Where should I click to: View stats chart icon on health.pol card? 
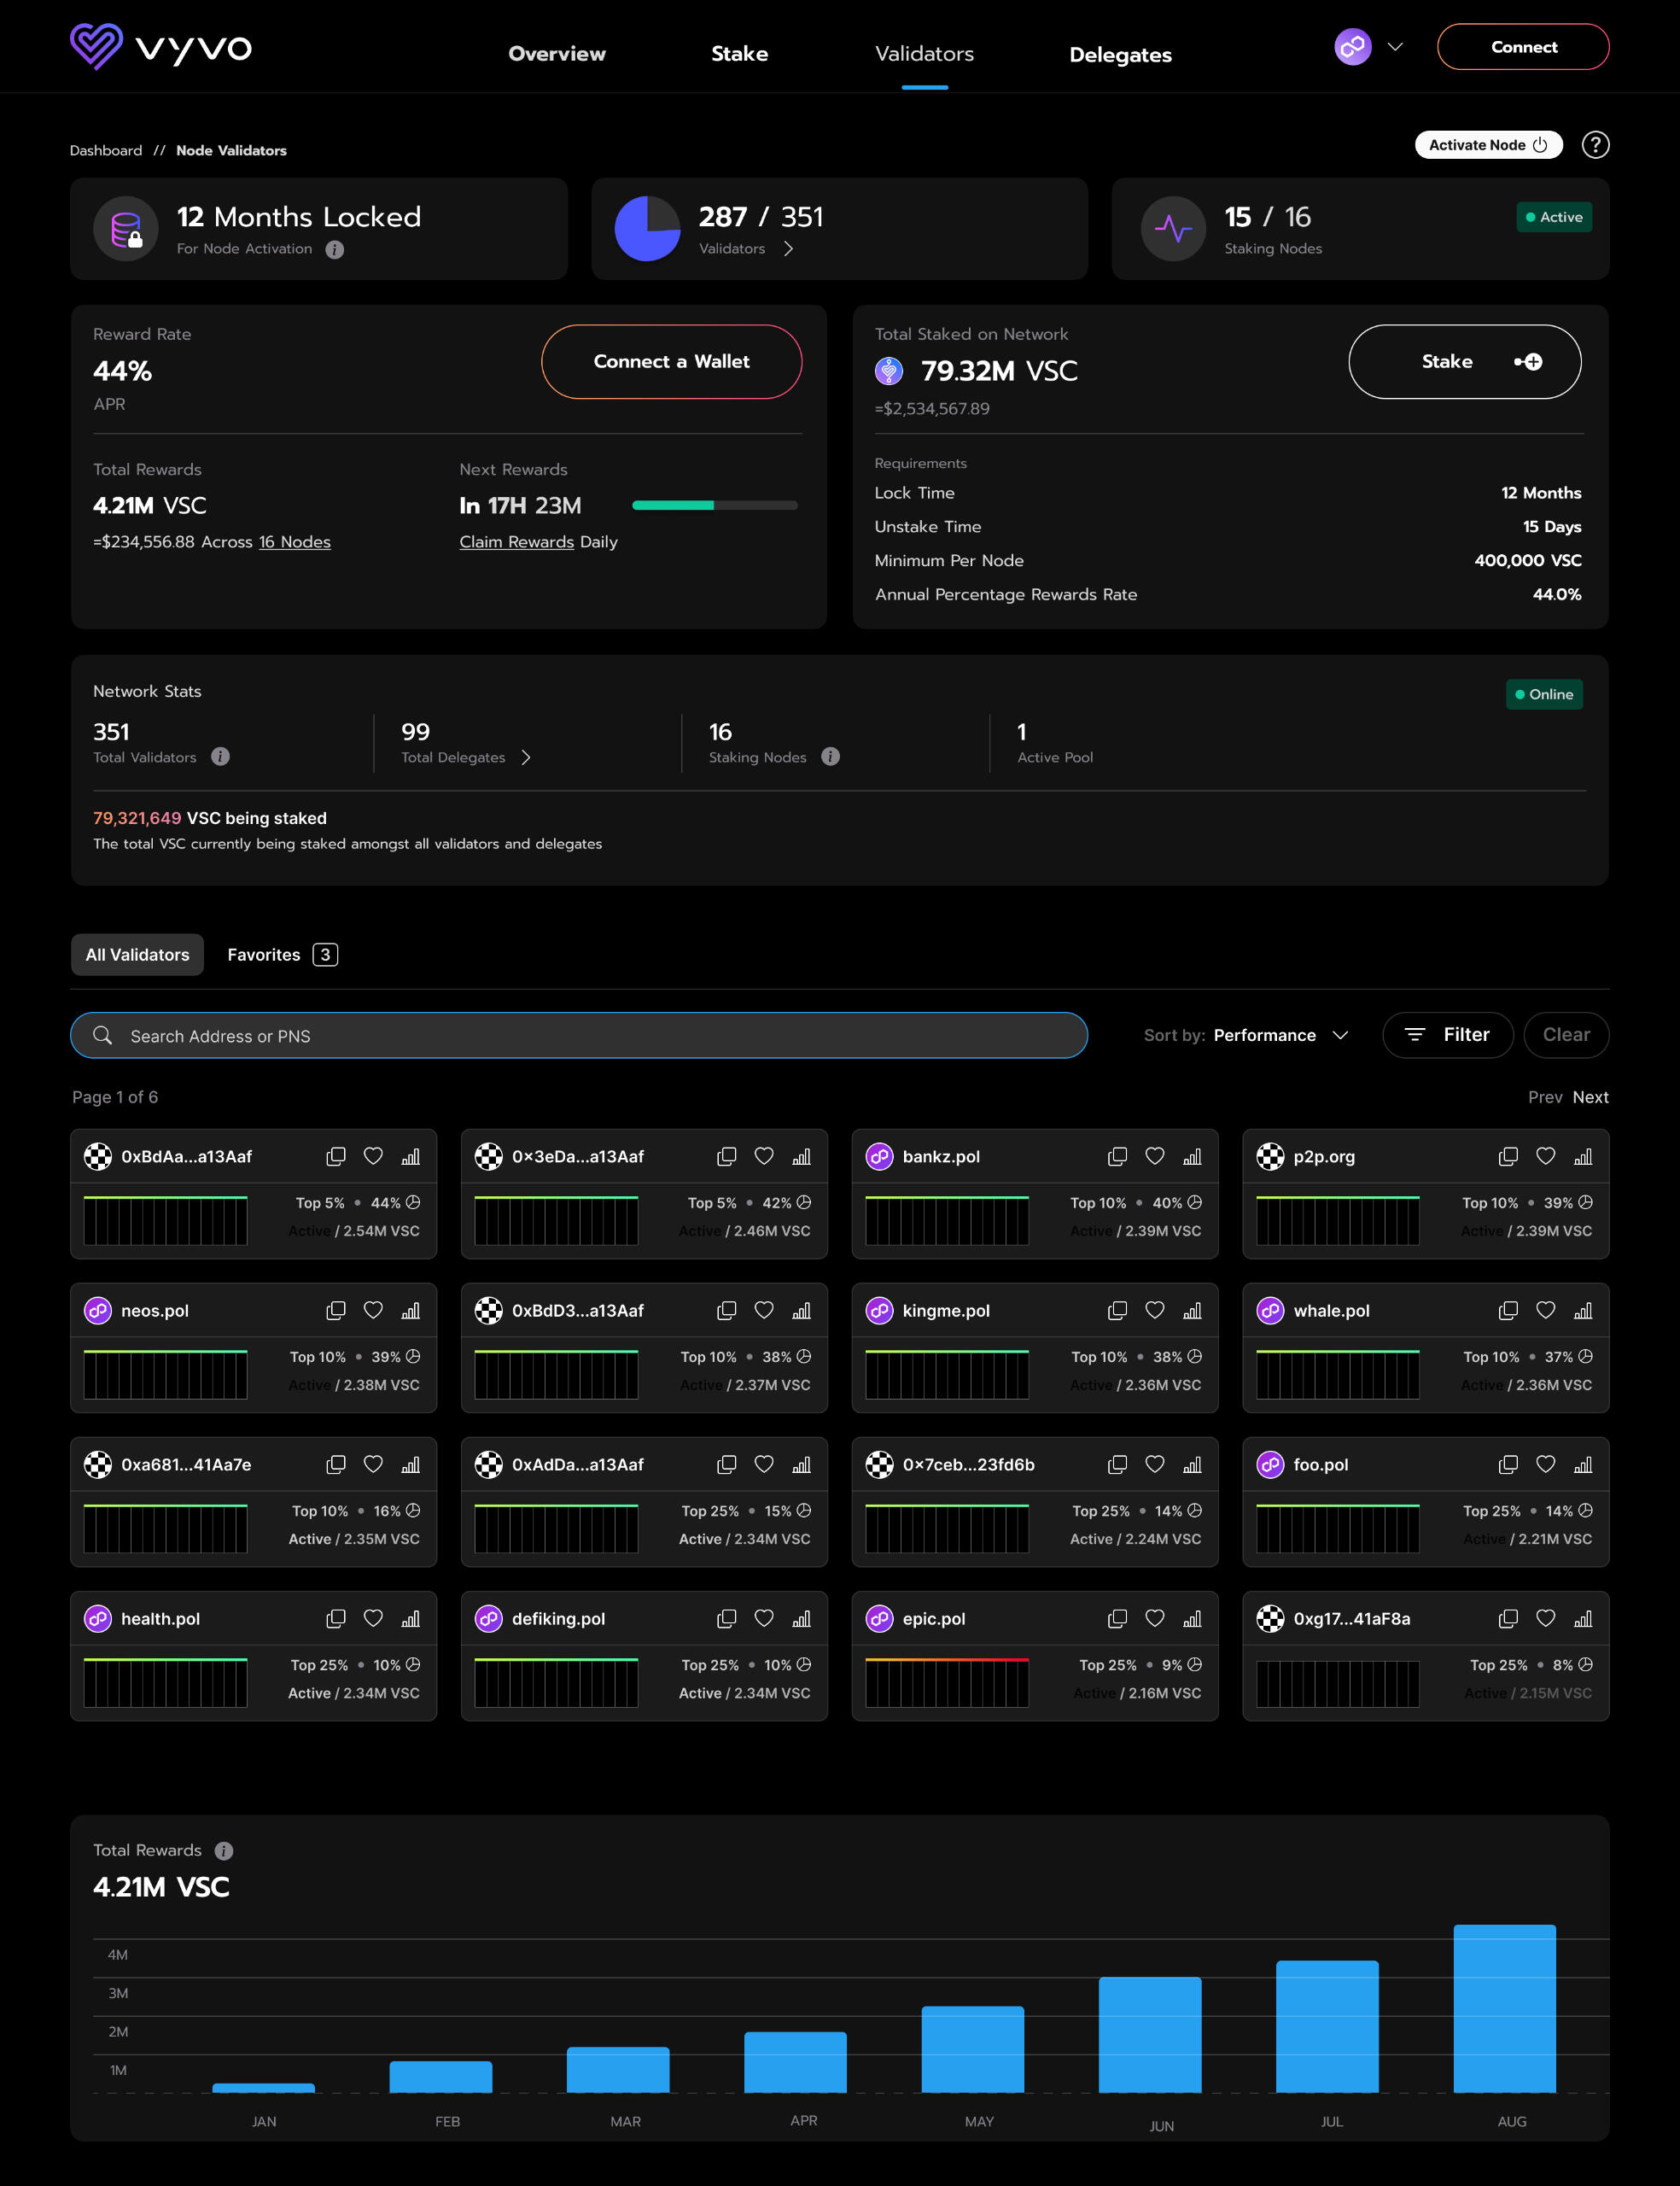click(411, 1619)
